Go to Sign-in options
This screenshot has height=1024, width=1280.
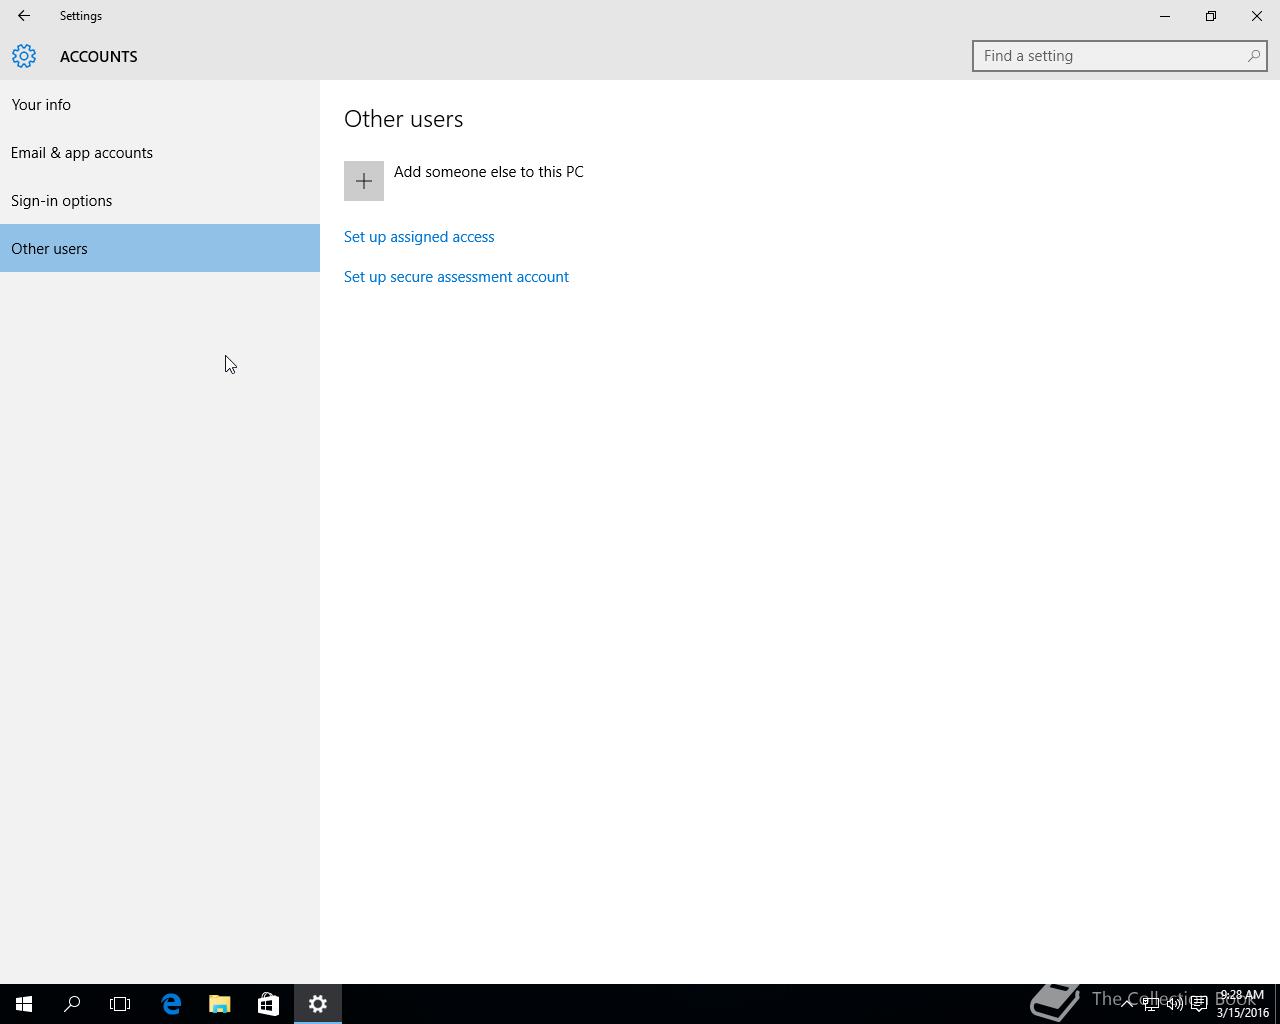[160, 200]
